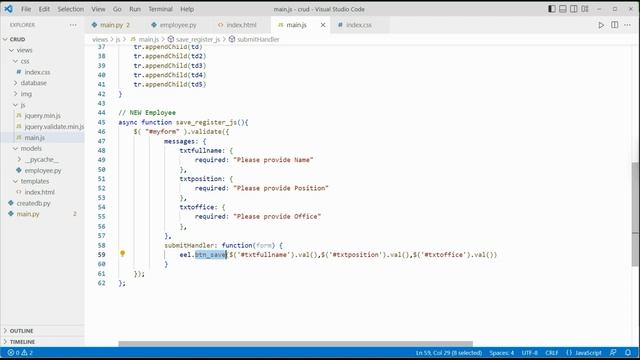
Task: Close the main.js tab
Action: coord(323,25)
